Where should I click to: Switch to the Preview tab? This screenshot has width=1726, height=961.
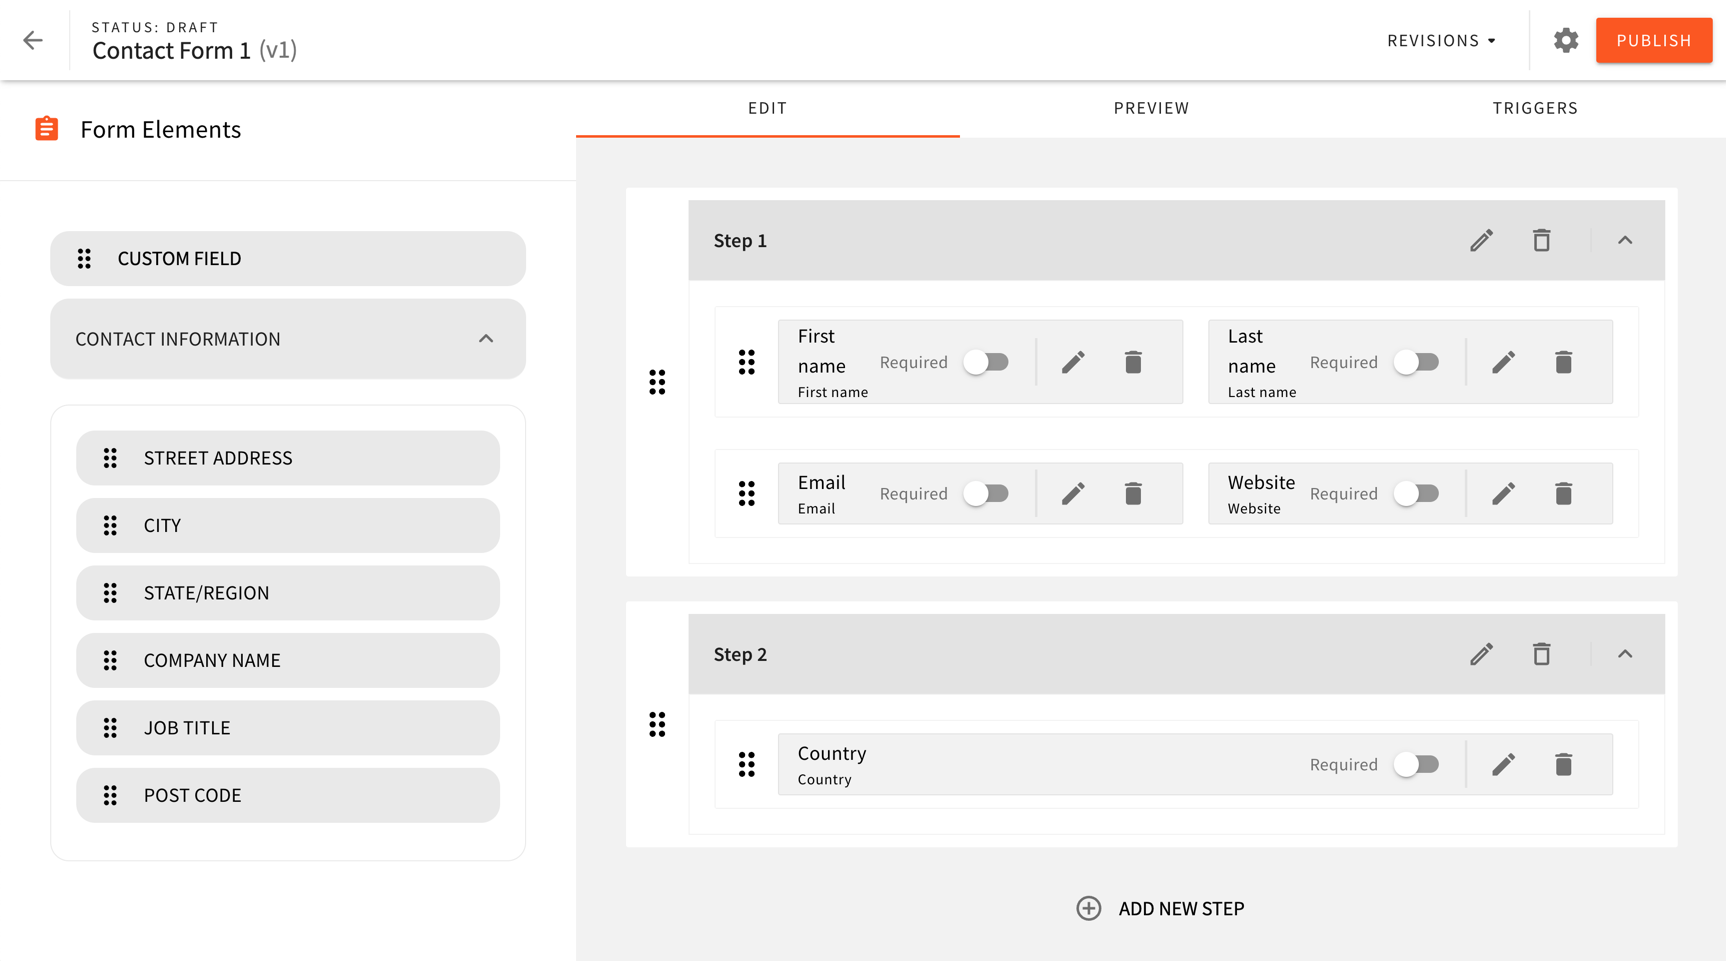pos(1150,107)
